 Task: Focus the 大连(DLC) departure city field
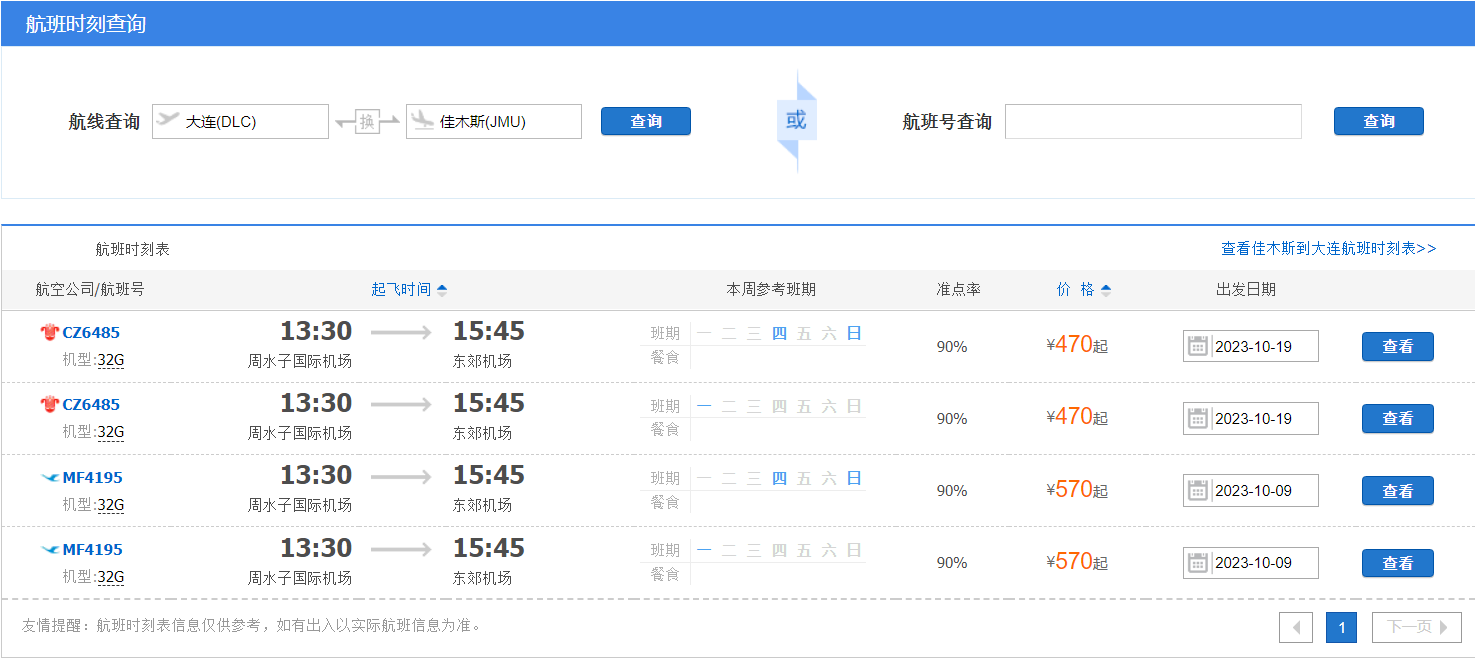[240, 121]
